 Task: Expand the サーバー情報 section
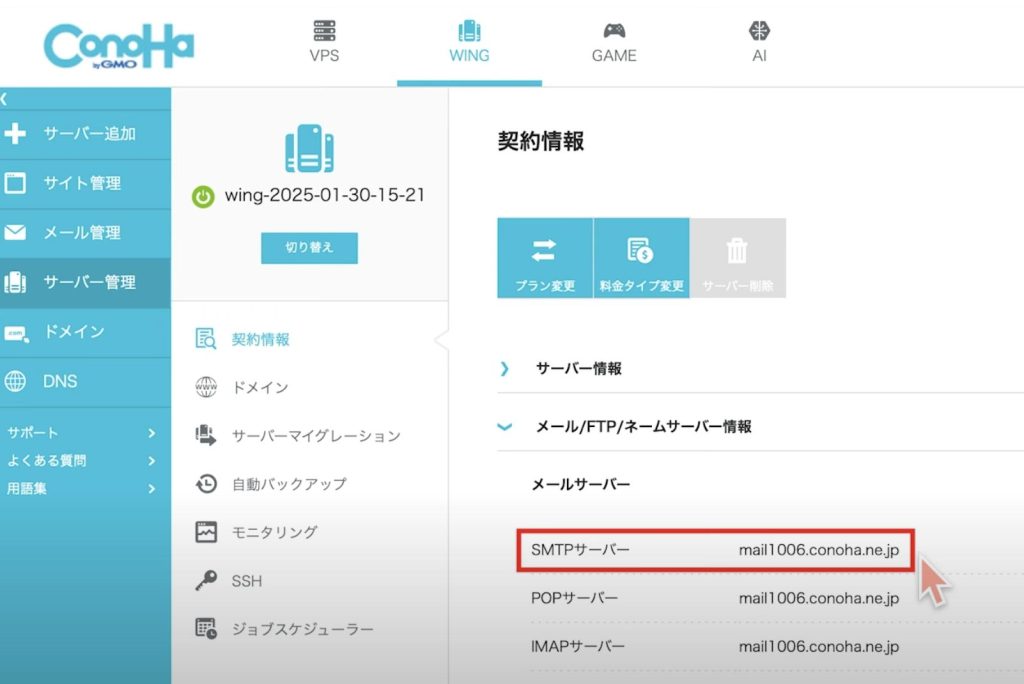[505, 369]
